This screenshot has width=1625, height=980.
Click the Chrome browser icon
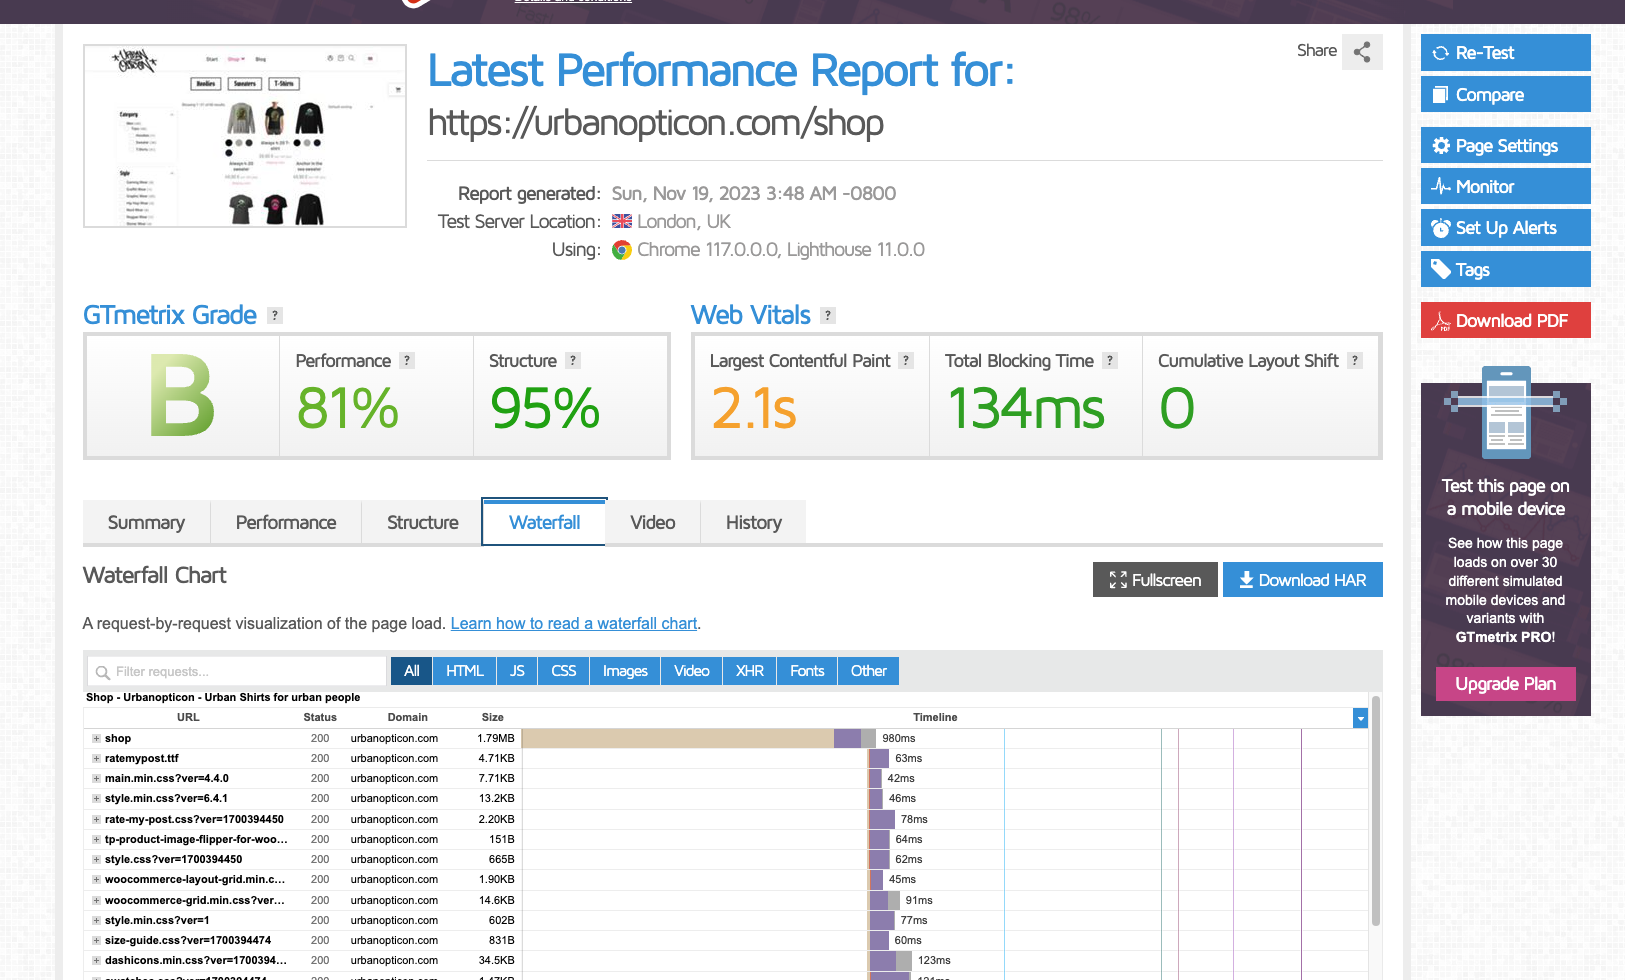(622, 250)
